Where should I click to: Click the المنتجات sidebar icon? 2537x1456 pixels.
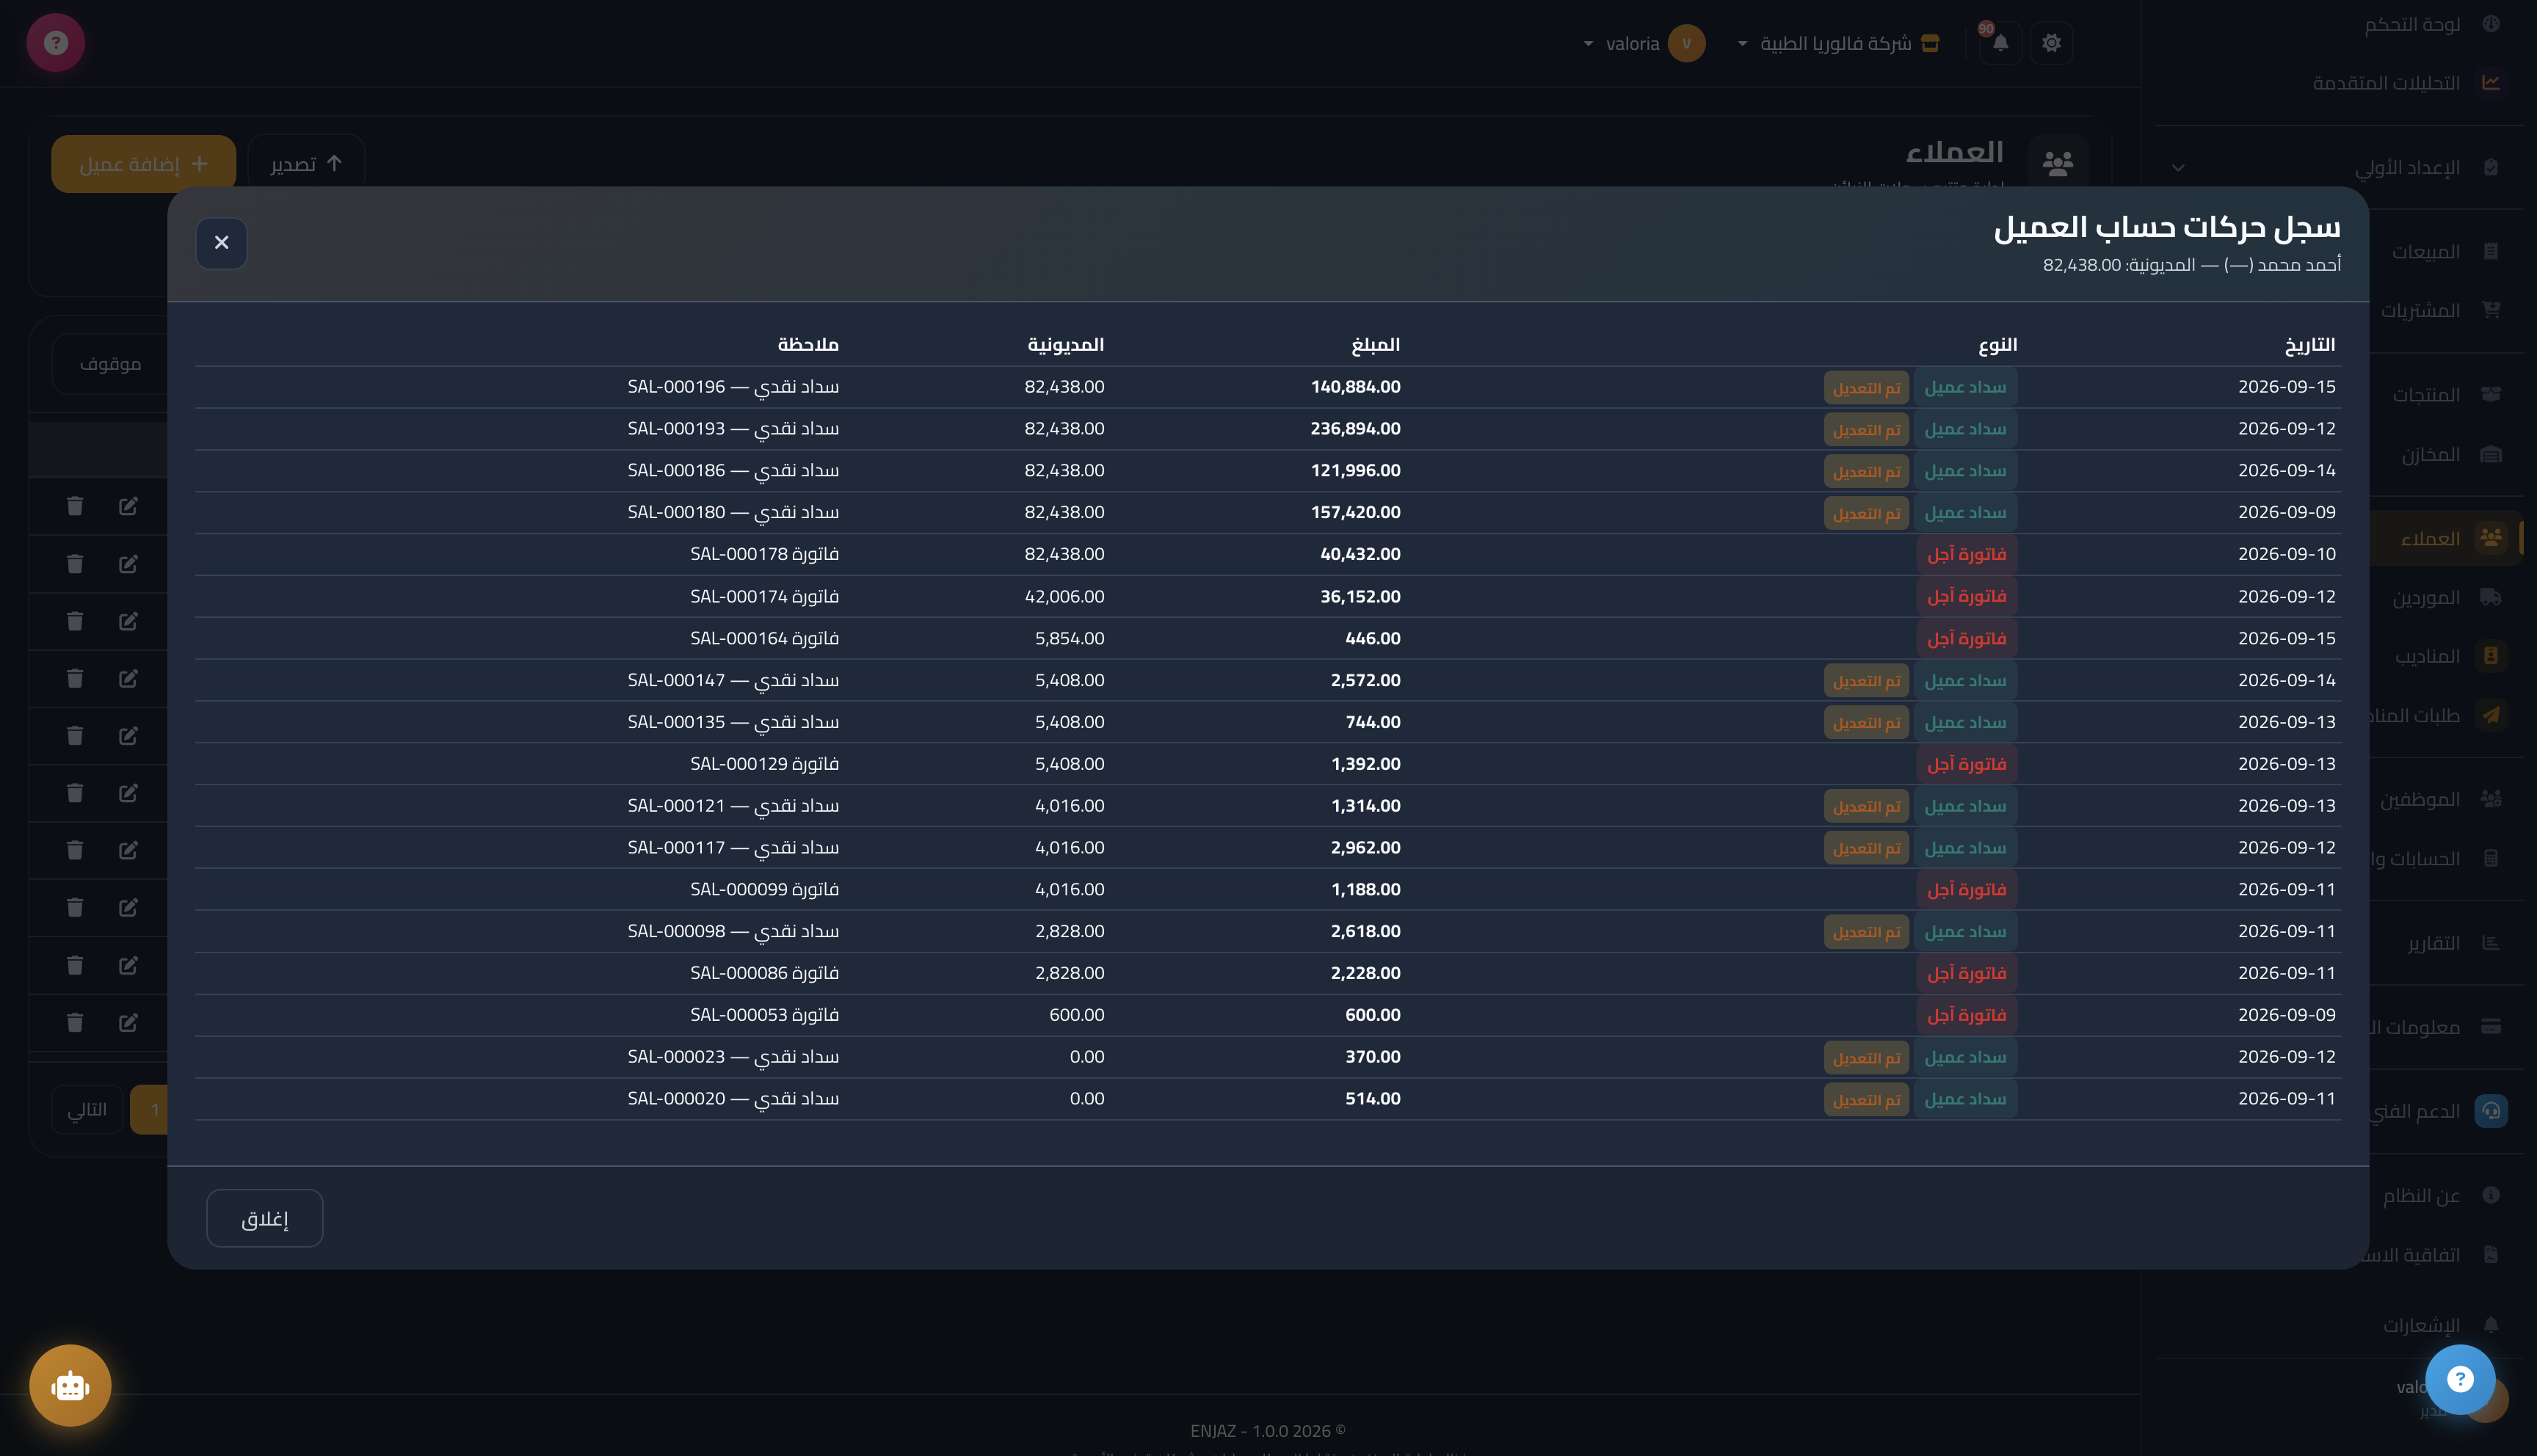(2491, 394)
